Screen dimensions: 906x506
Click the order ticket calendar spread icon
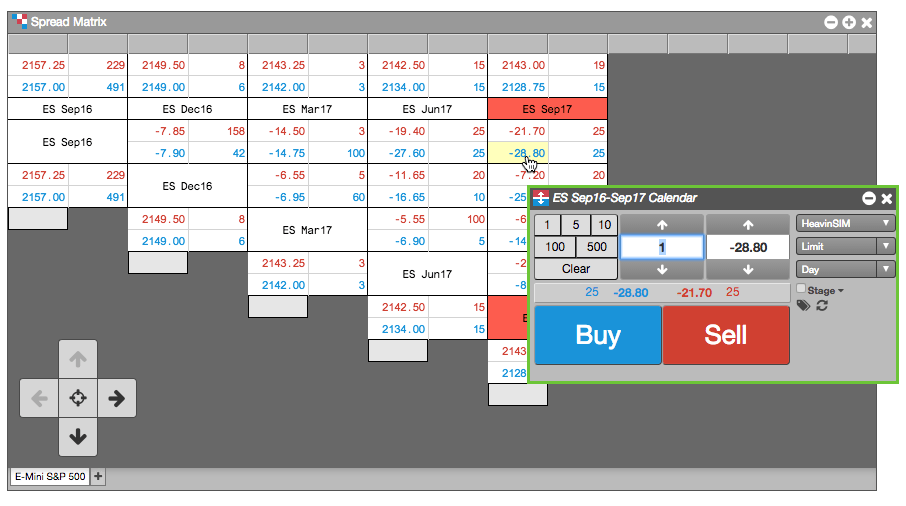click(541, 198)
